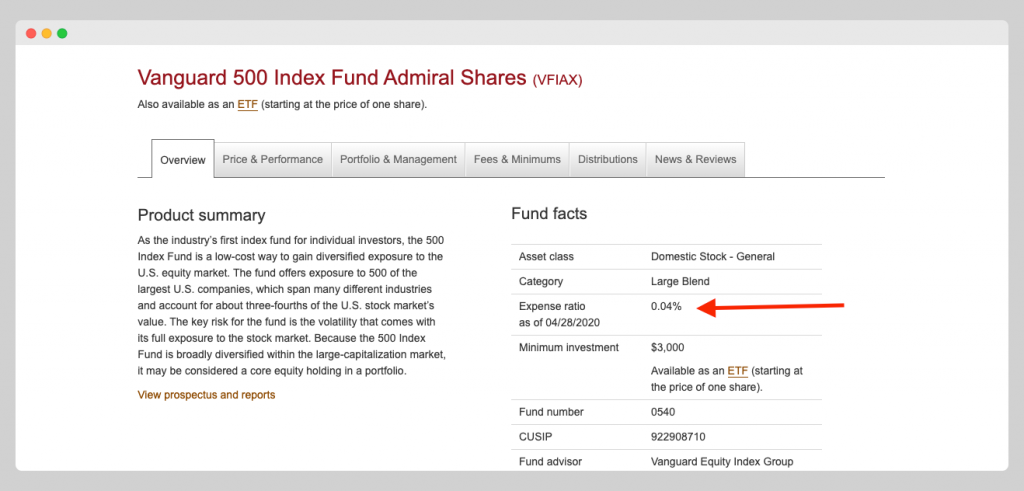Minimize the window using the yellow button
The width and height of the screenshot is (1024, 491).
(46, 33)
